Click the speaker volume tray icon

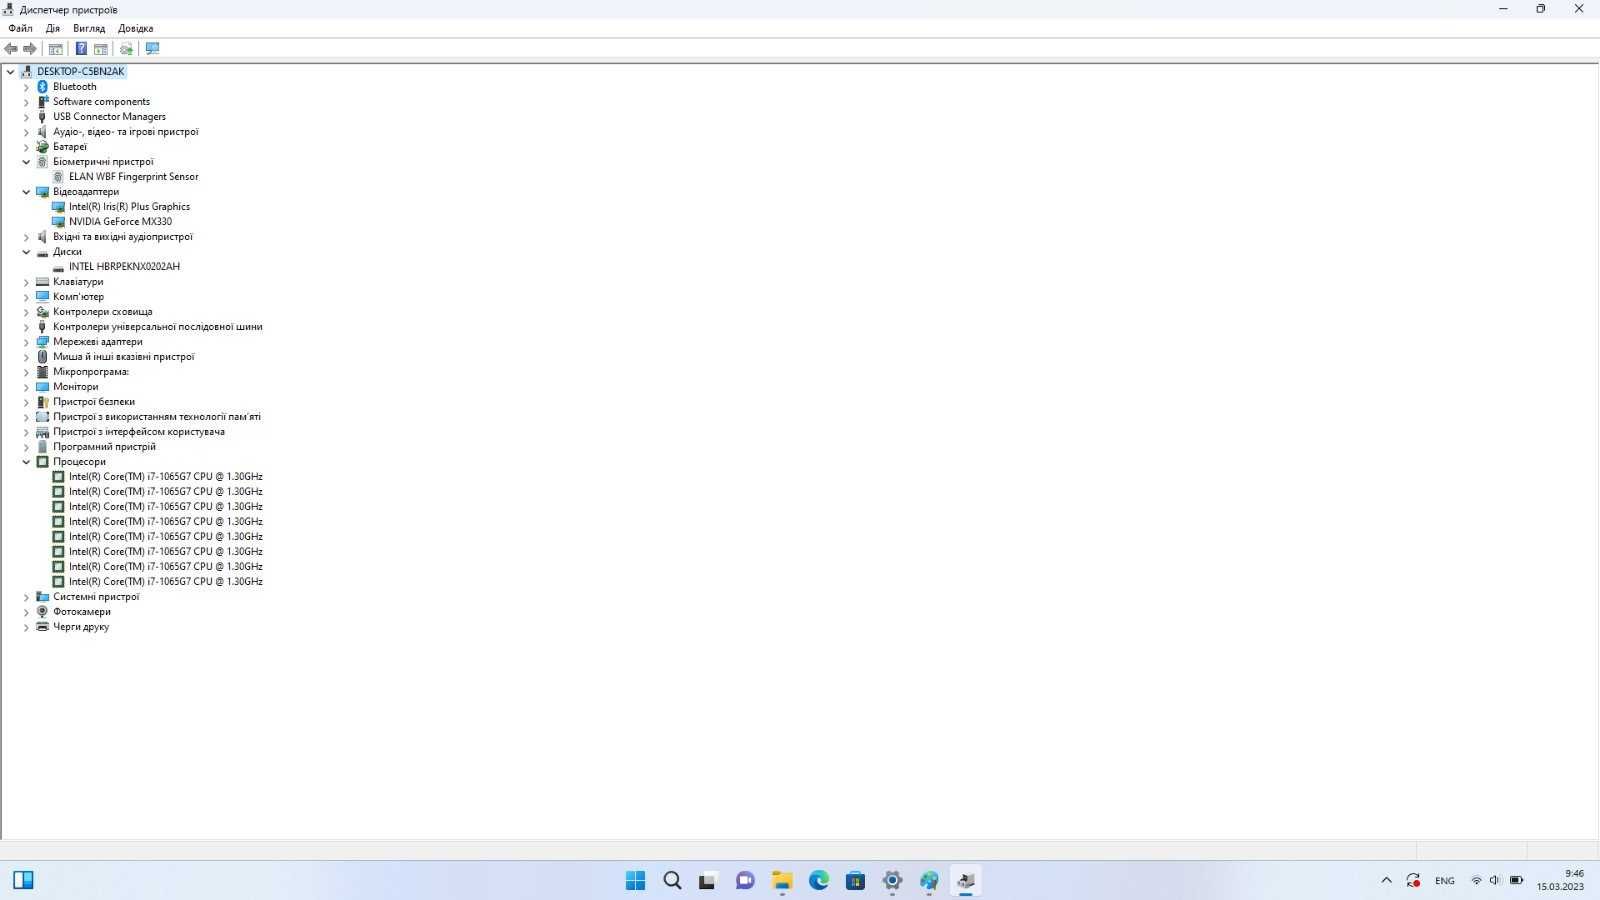pyautogui.click(x=1495, y=880)
